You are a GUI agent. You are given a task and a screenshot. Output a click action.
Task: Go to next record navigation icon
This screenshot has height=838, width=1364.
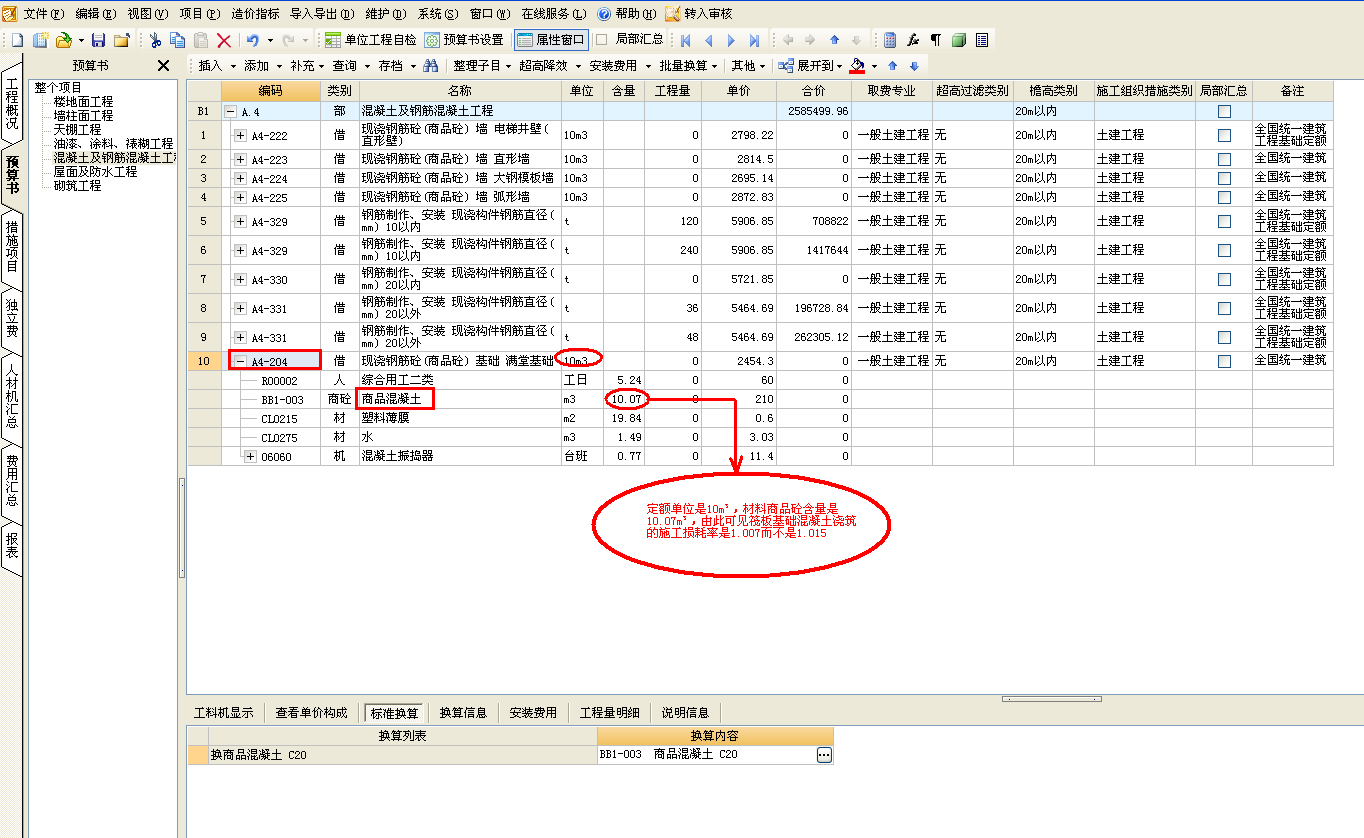coord(731,40)
